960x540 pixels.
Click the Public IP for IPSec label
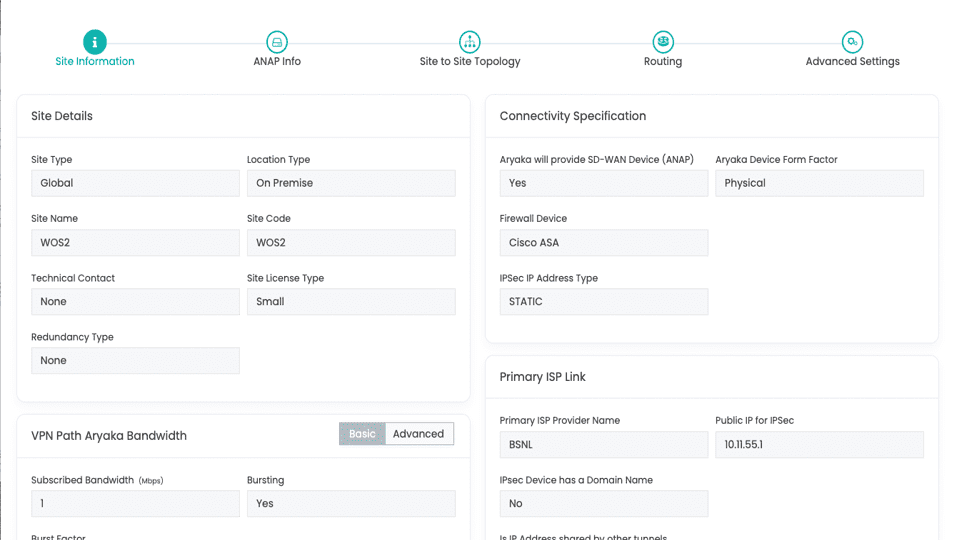click(x=754, y=420)
